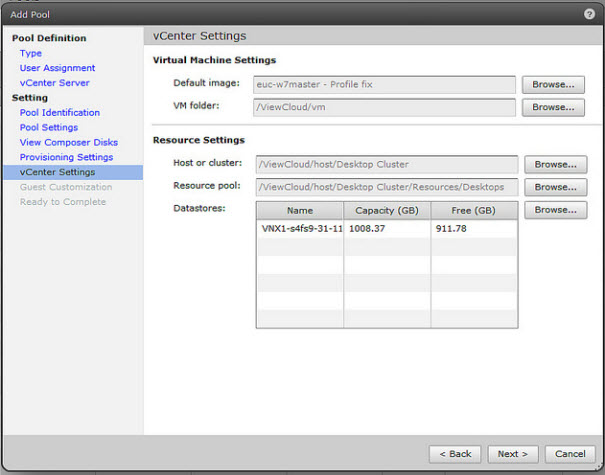Click Next to continue
The height and width of the screenshot is (475, 605).
click(512, 454)
